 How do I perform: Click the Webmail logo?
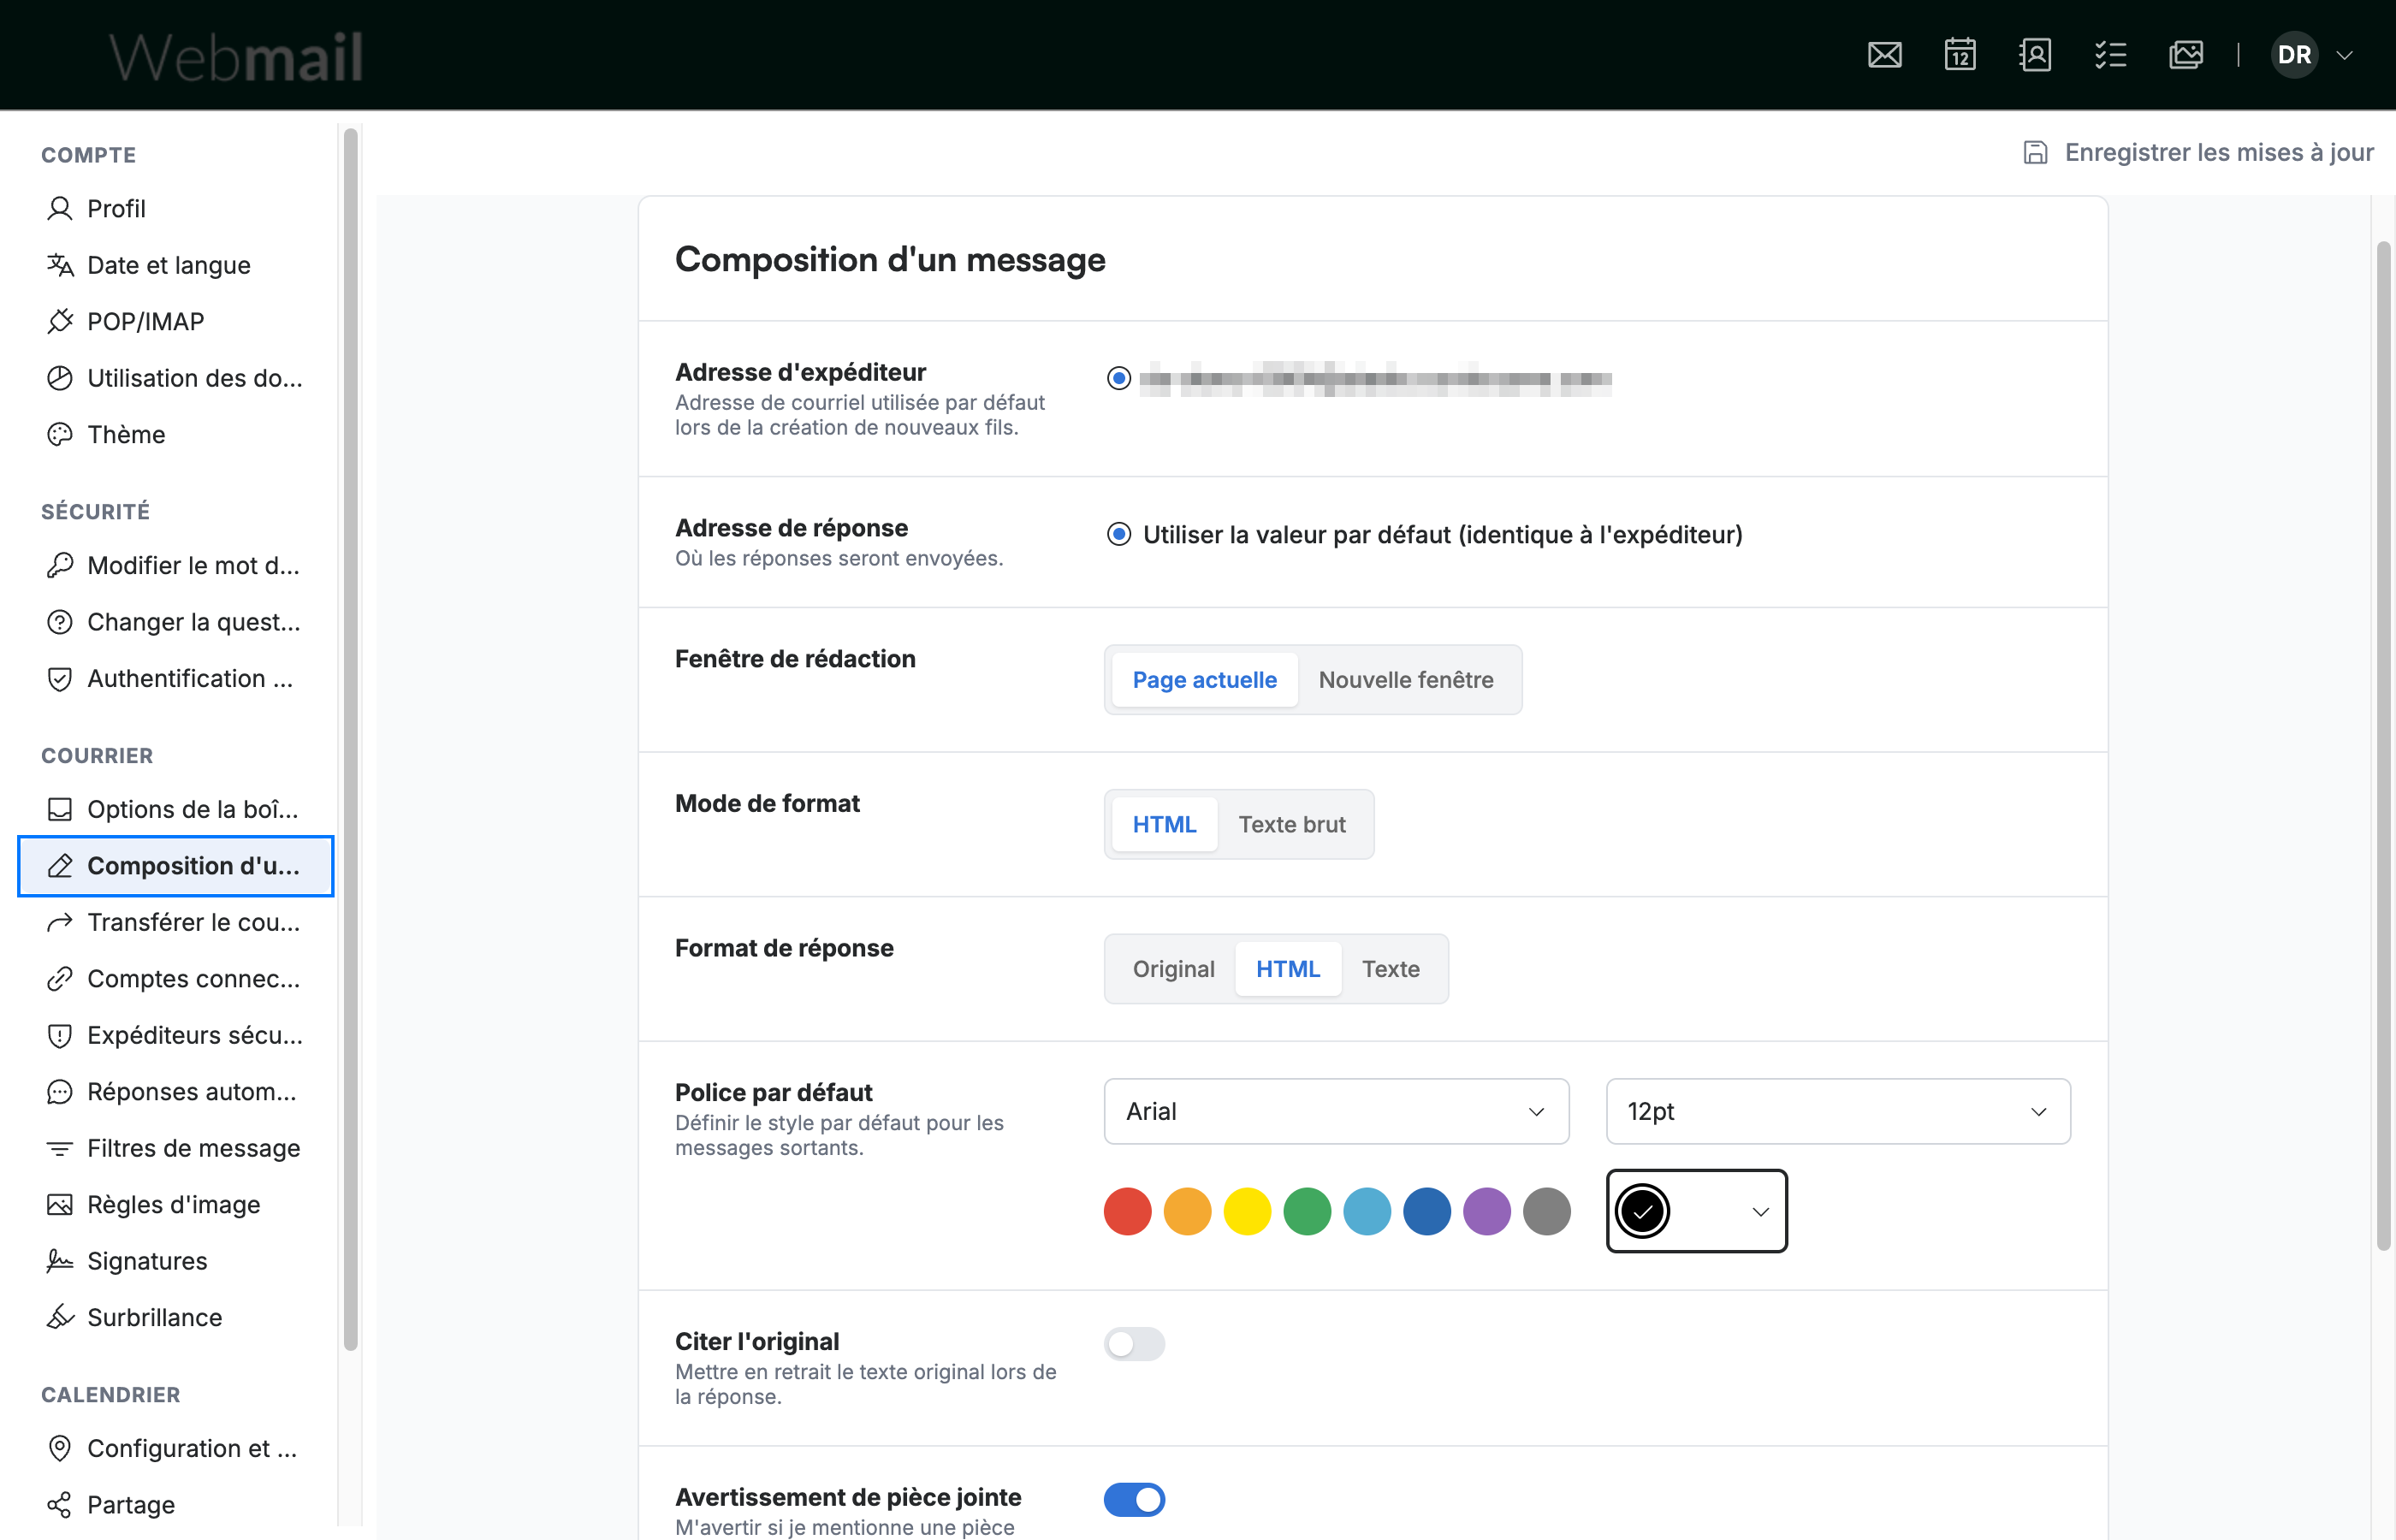coord(236,56)
